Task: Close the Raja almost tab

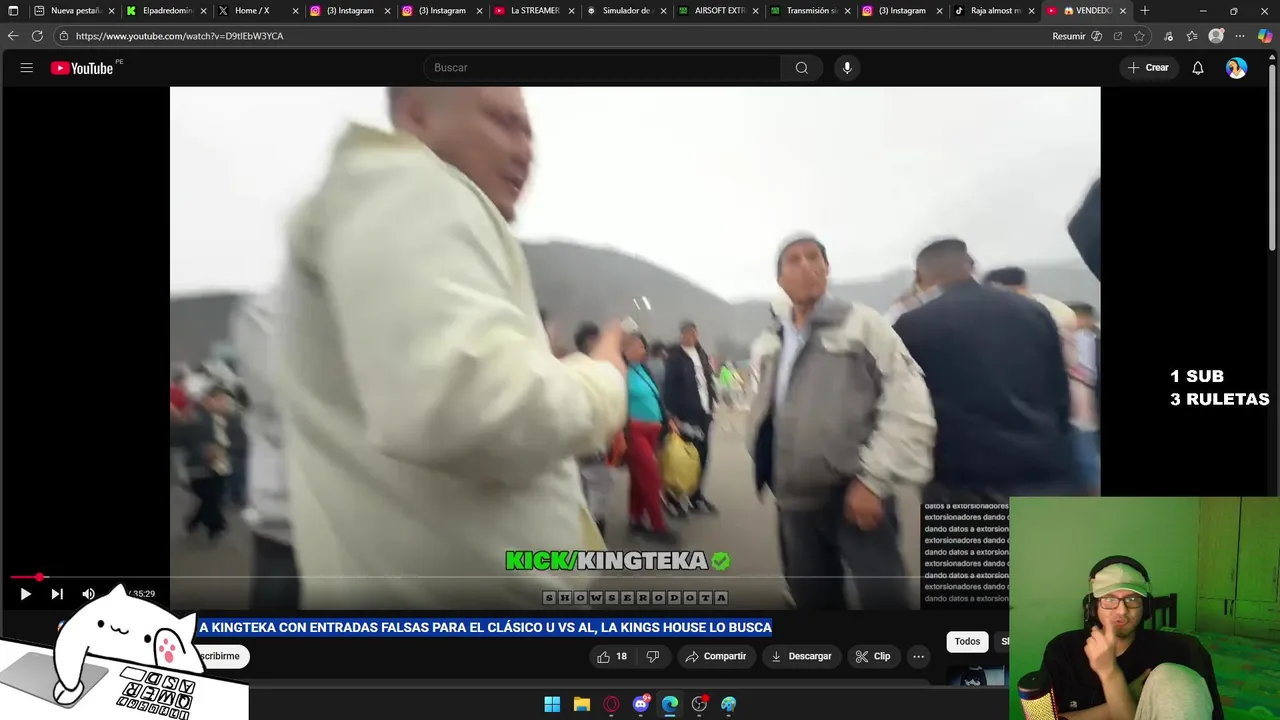Action: pyautogui.click(x=1031, y=11)
